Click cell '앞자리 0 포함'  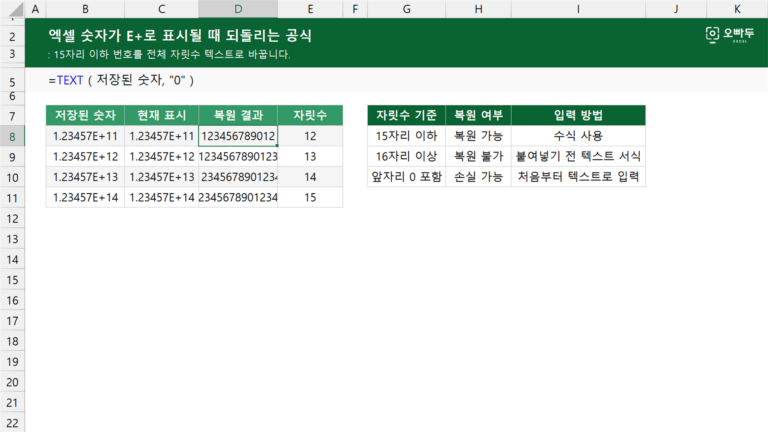pos(407,177)
